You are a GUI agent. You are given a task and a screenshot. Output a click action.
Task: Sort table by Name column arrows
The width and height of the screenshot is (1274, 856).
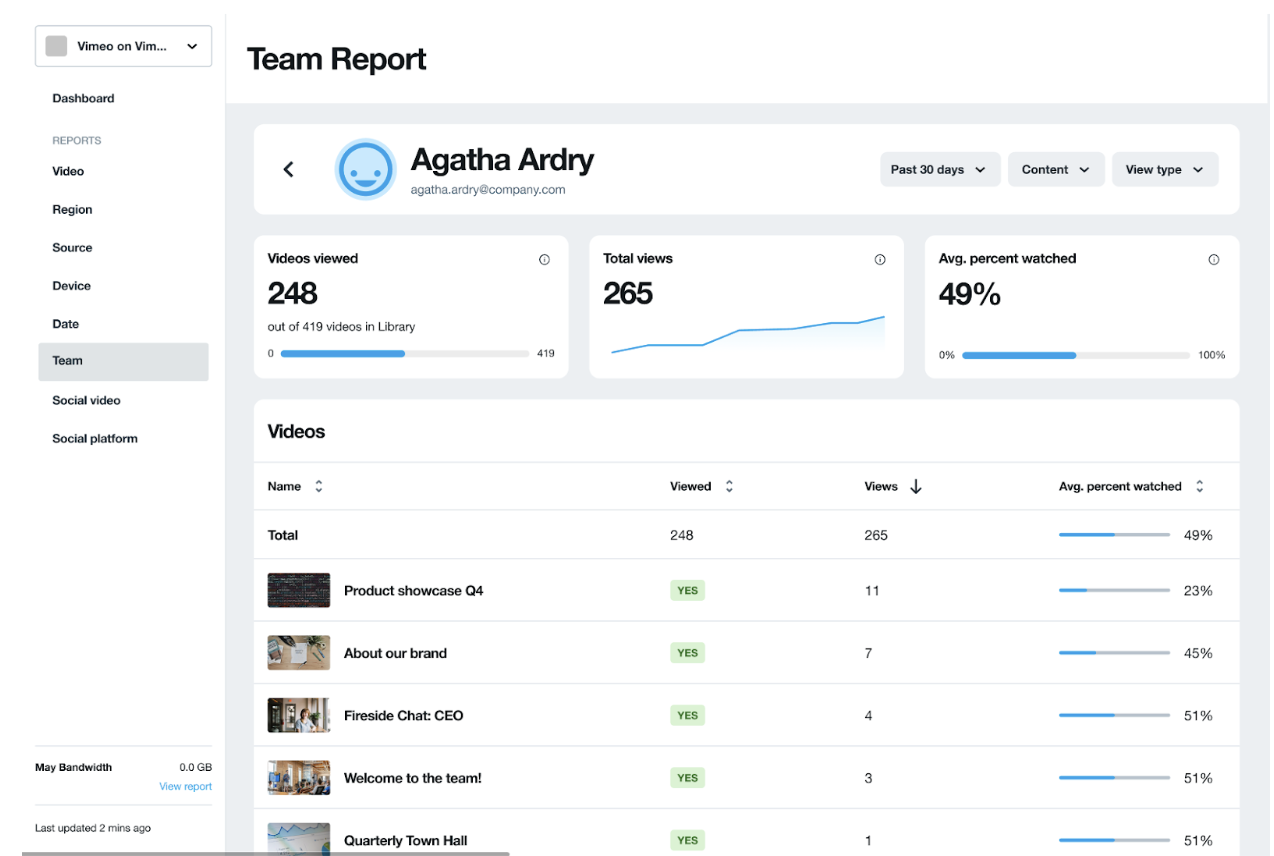[319, 487]
